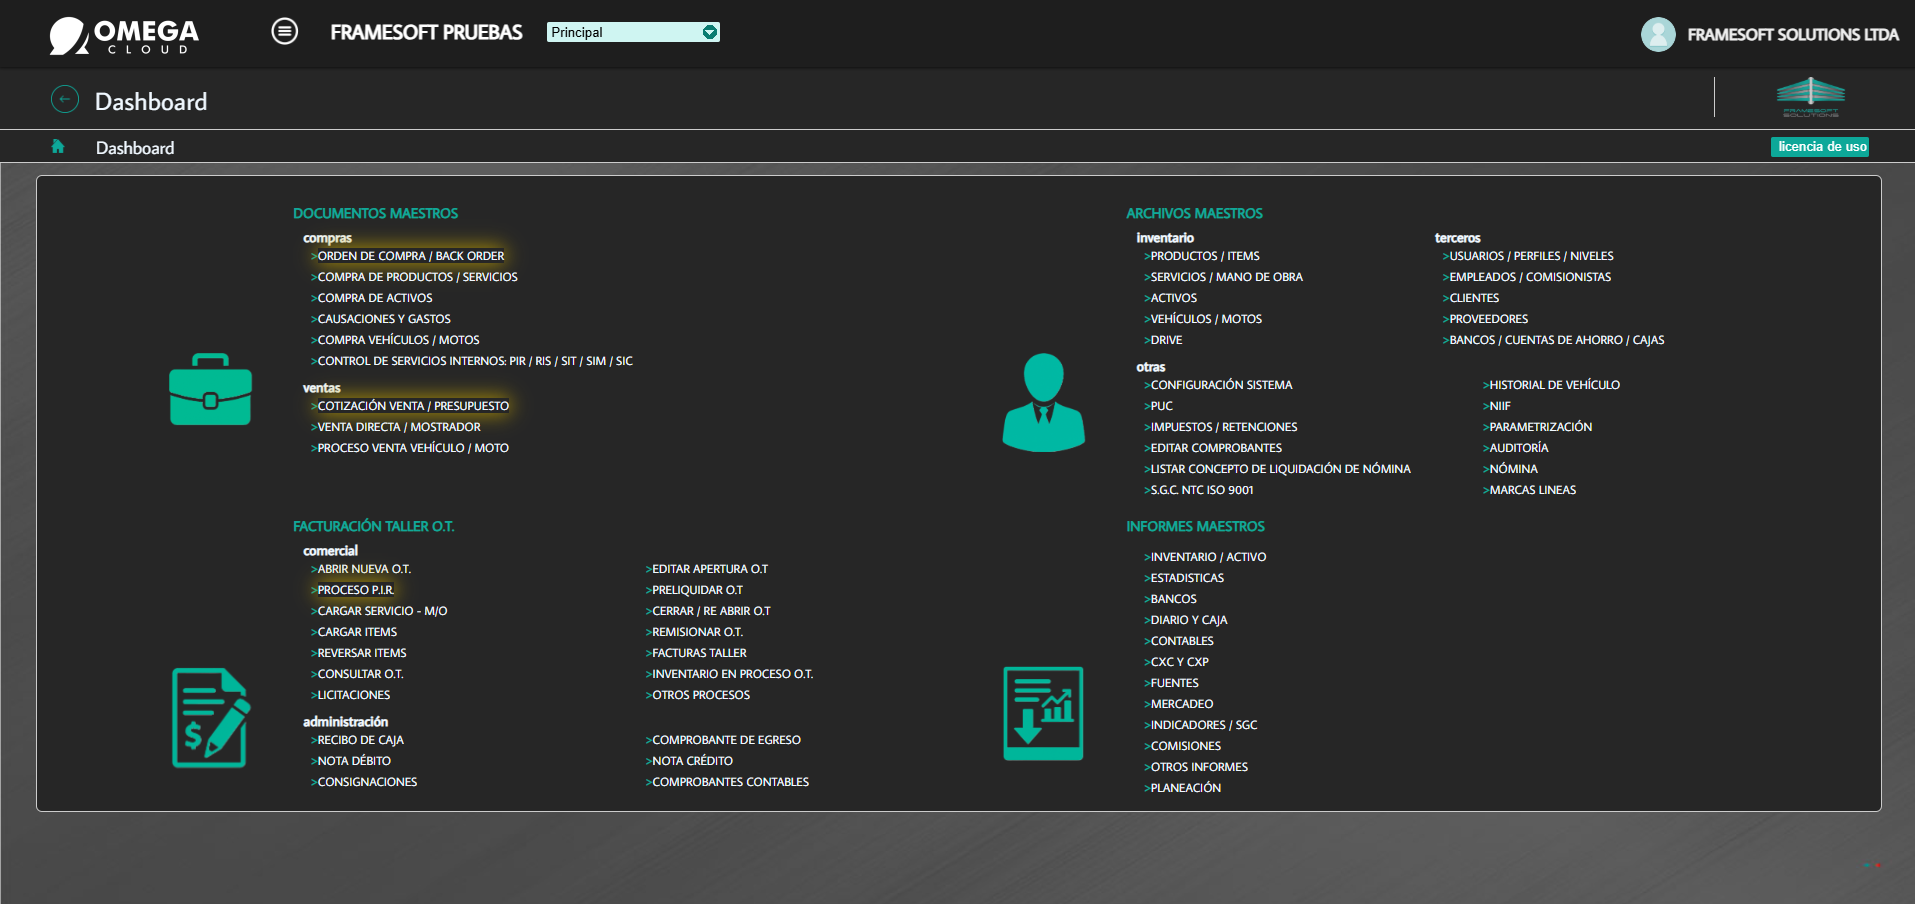This screenshot has width=1915, height=904.
Task: Open Vehículos / Motos under inventario
Action: click(x=1206, y=319)
